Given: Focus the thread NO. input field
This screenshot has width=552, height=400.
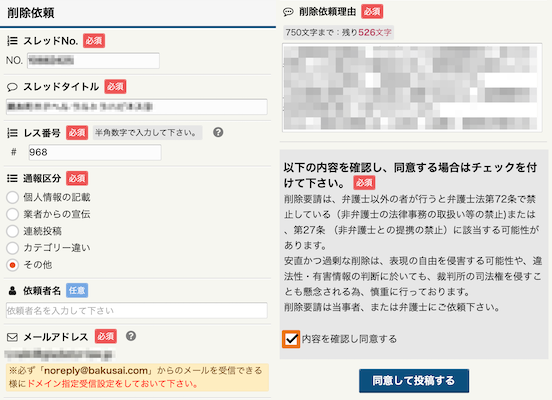Looking at the screenshot, I should [x=93, y=61].
